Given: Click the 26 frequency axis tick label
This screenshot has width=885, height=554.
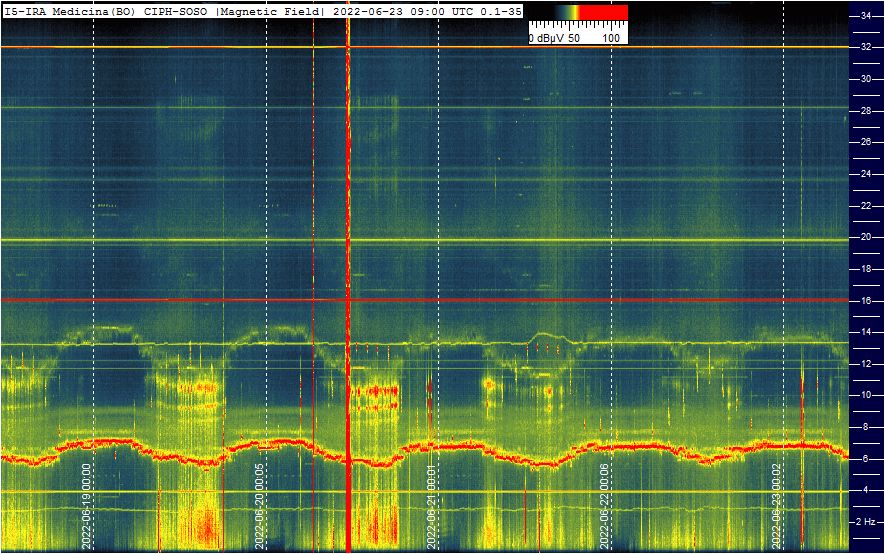Looking at the screenshot, I should [x=867, y=142].
